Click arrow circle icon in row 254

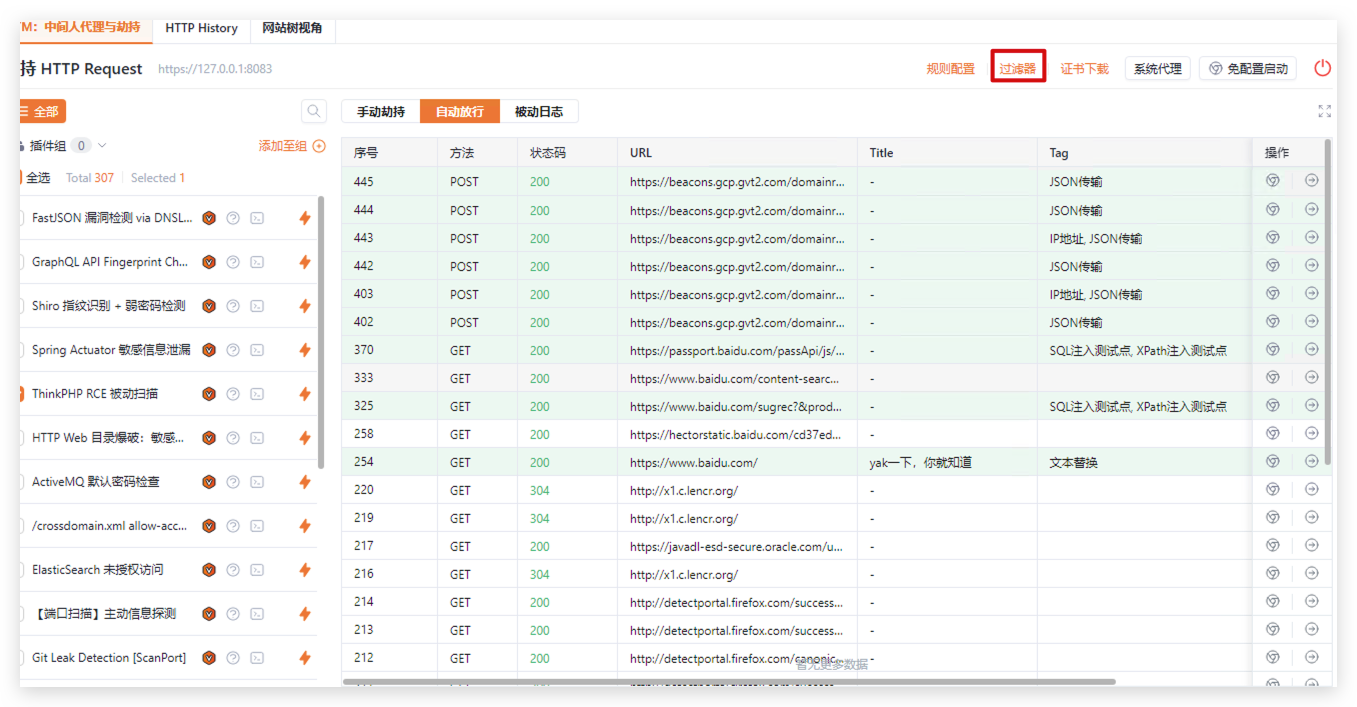[1311, 461]
